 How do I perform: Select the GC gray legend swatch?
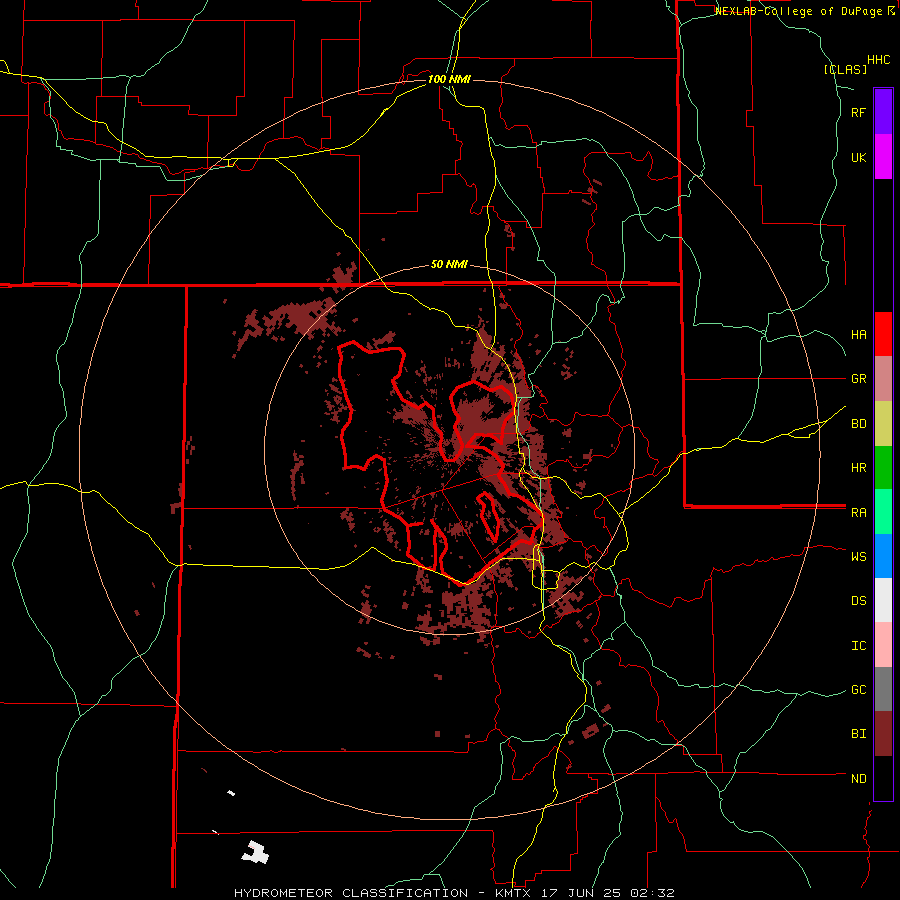click(x=883, y=689)
